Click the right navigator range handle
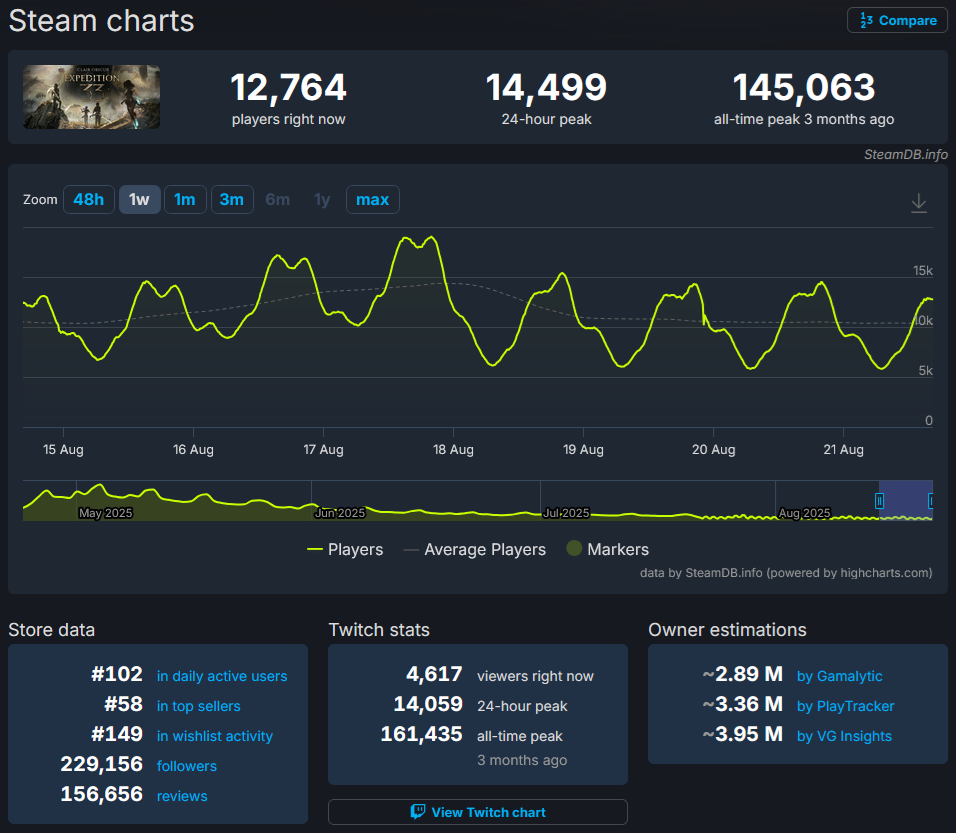Screen dimensions: 956x833 [931, 501]
